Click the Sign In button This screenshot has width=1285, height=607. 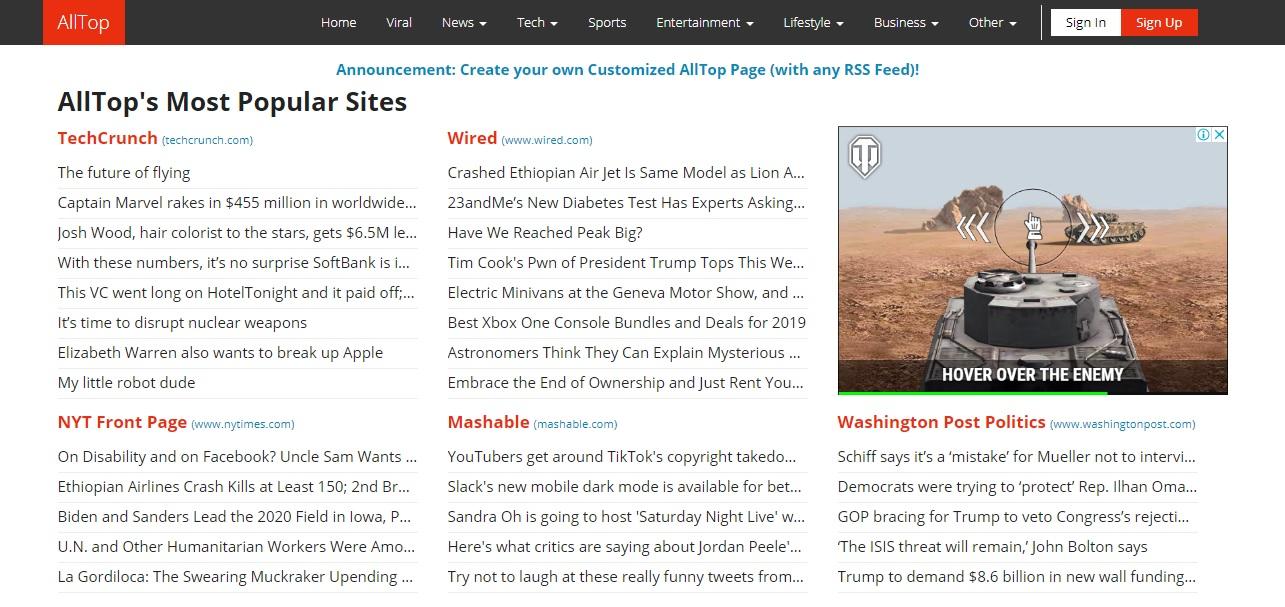[1085, 23]
